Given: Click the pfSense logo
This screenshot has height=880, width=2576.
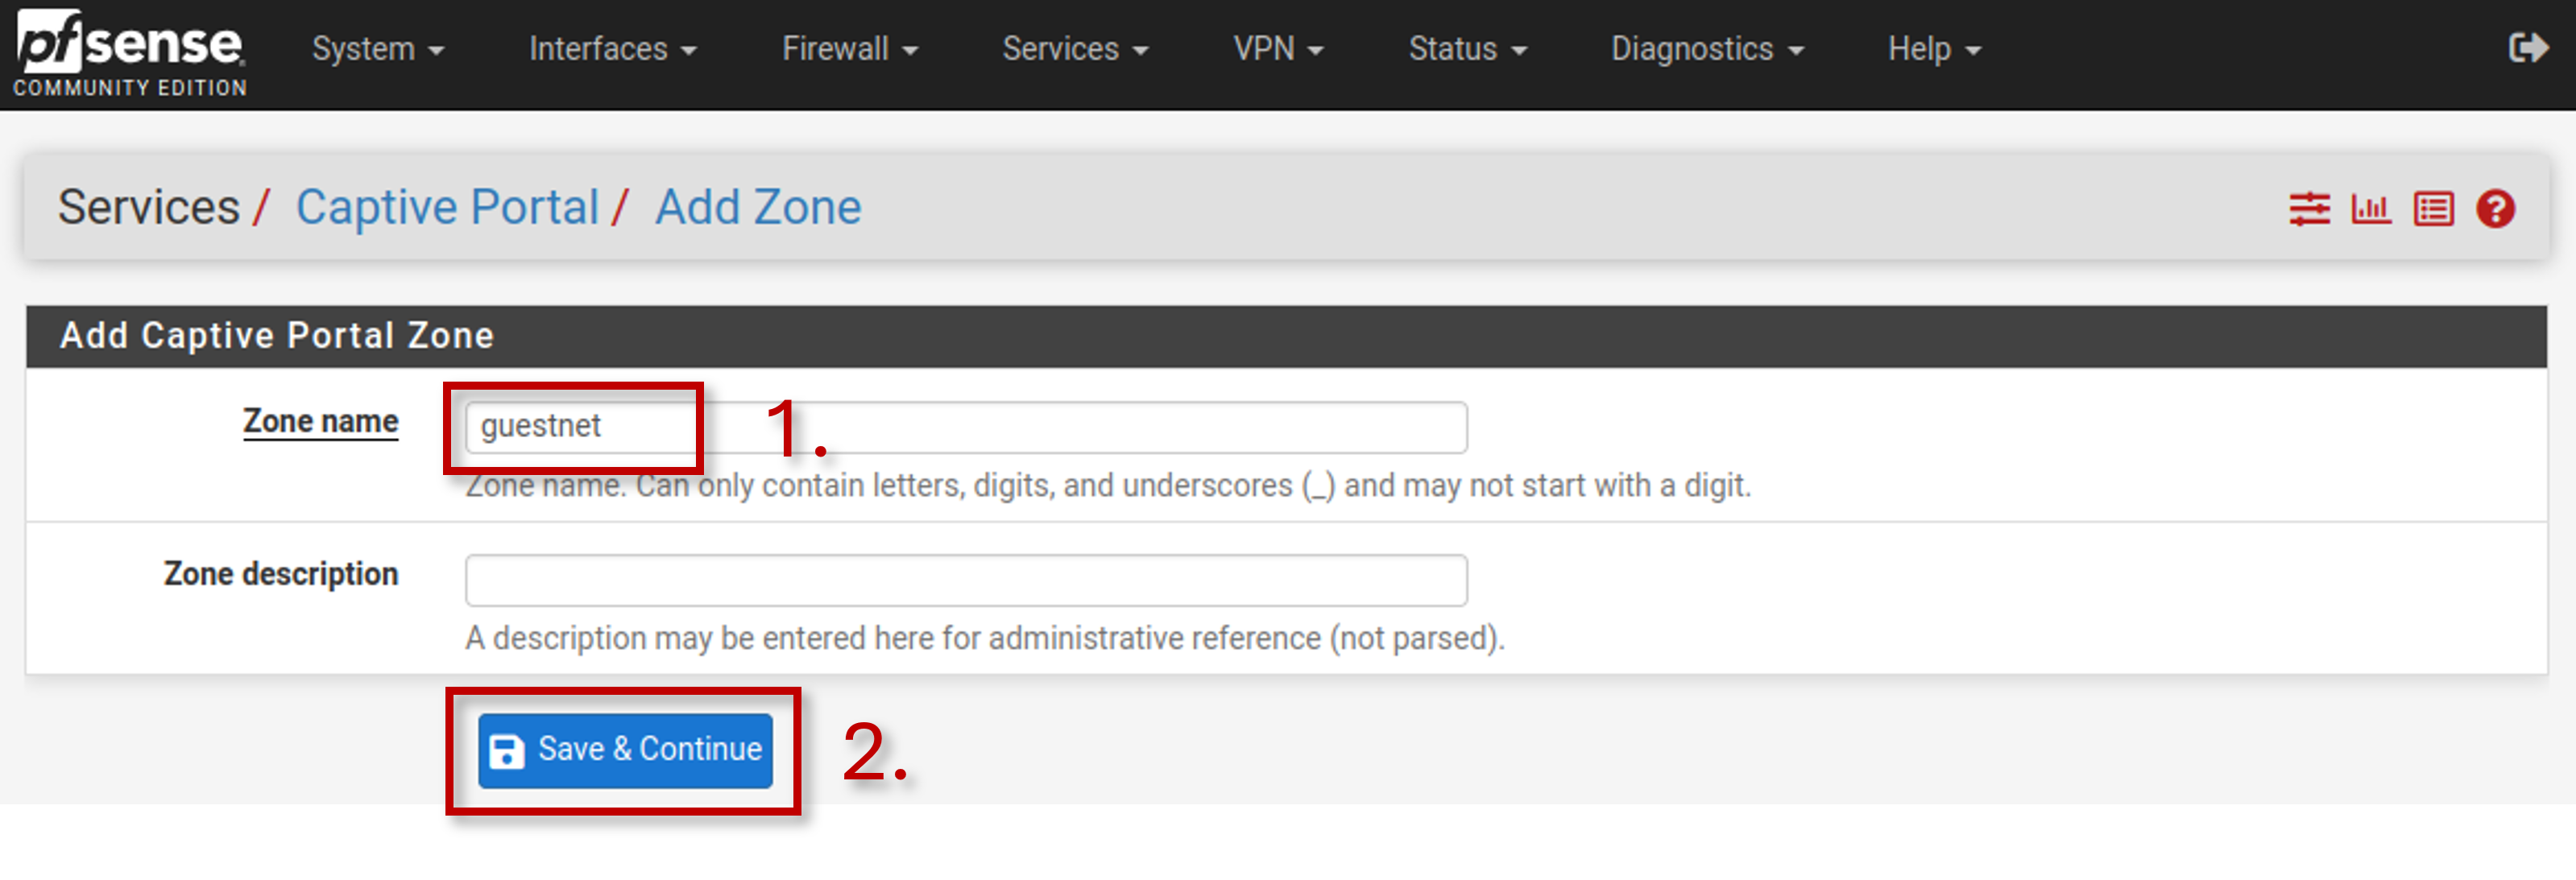Looking at the screenshot, I should click(129, 52).
